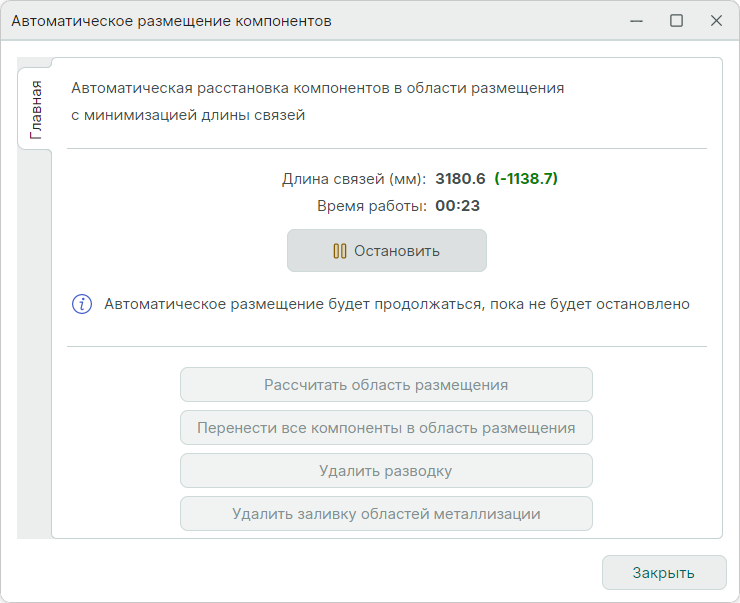Click Перенести все компоненты в область размещения
This screenshot has height=603, width=740.
(386, 428)
